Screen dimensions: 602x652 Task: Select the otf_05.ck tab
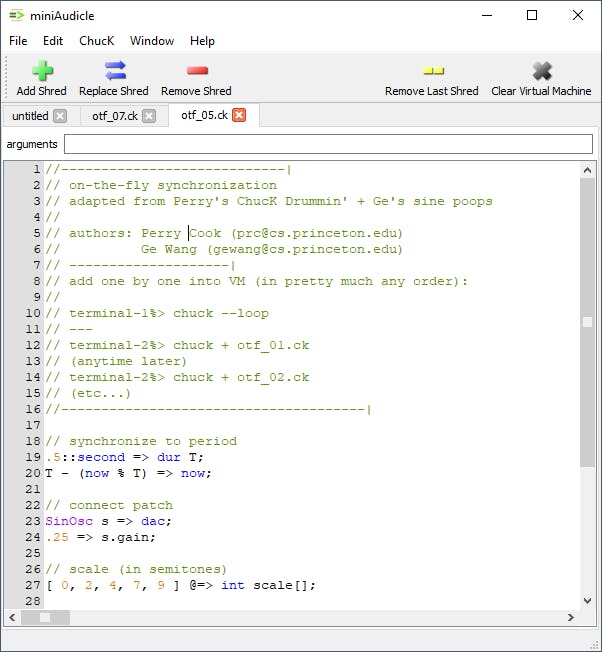point(204,115)
